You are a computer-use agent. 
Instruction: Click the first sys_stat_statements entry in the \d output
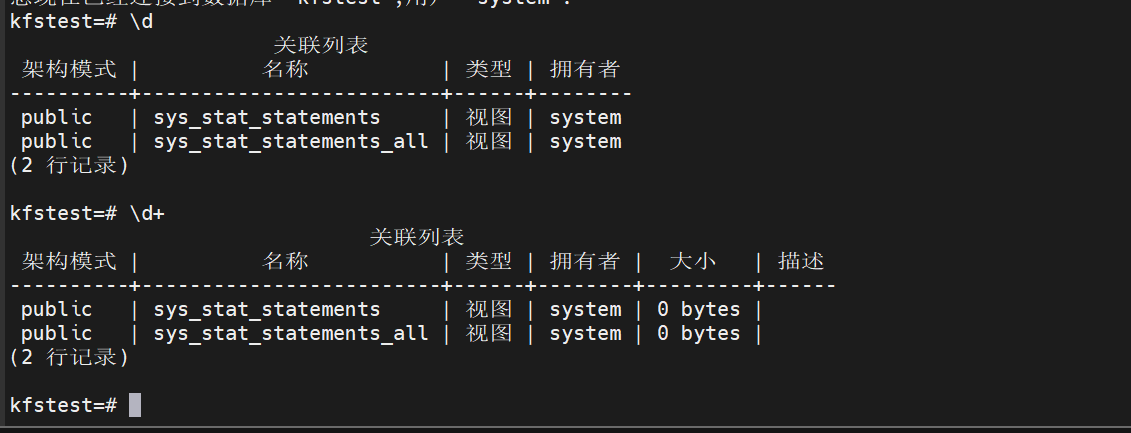pyautogui.click(x=267, y=117)
